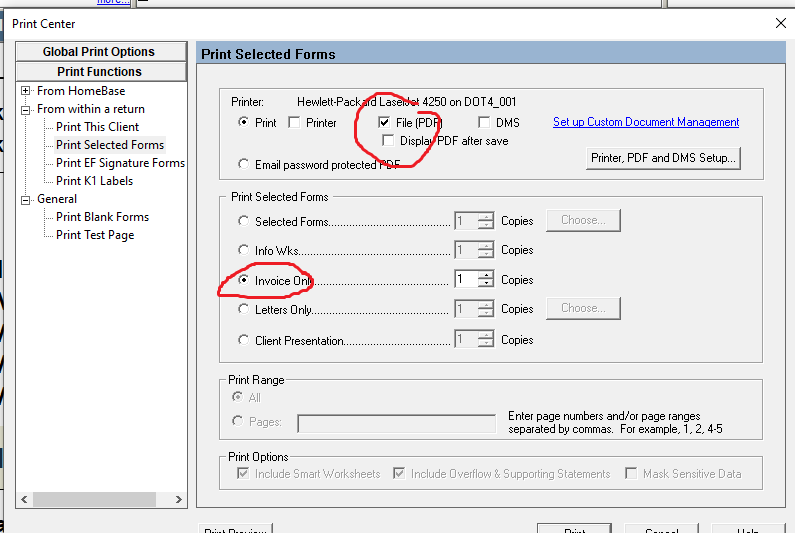Click the sidebar horizontal scrollbar

coord(100,499)
